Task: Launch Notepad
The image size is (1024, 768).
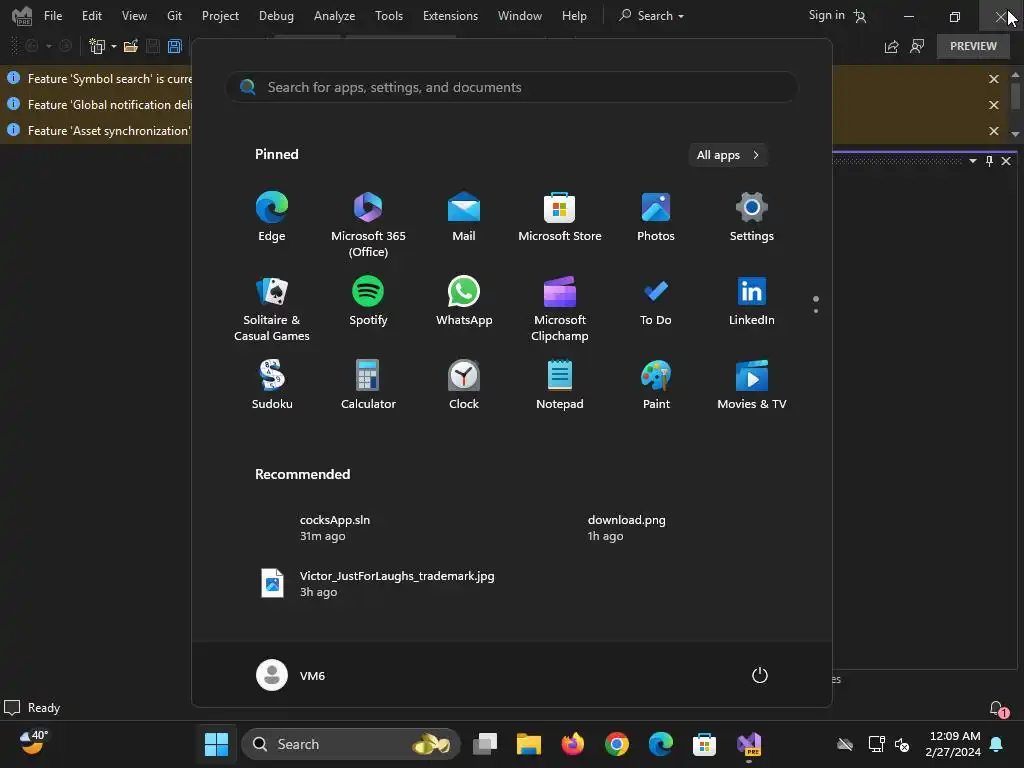Action: [560, 385]
